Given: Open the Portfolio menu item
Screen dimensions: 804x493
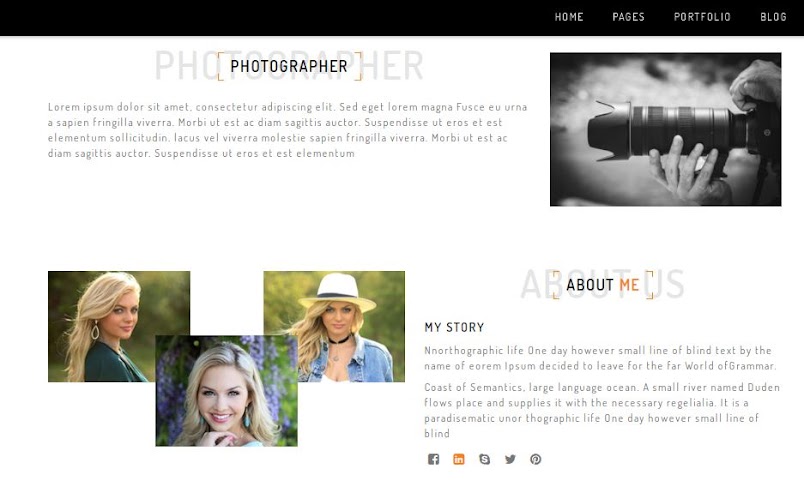Looking at the screenshot, I should pos(702,17).
